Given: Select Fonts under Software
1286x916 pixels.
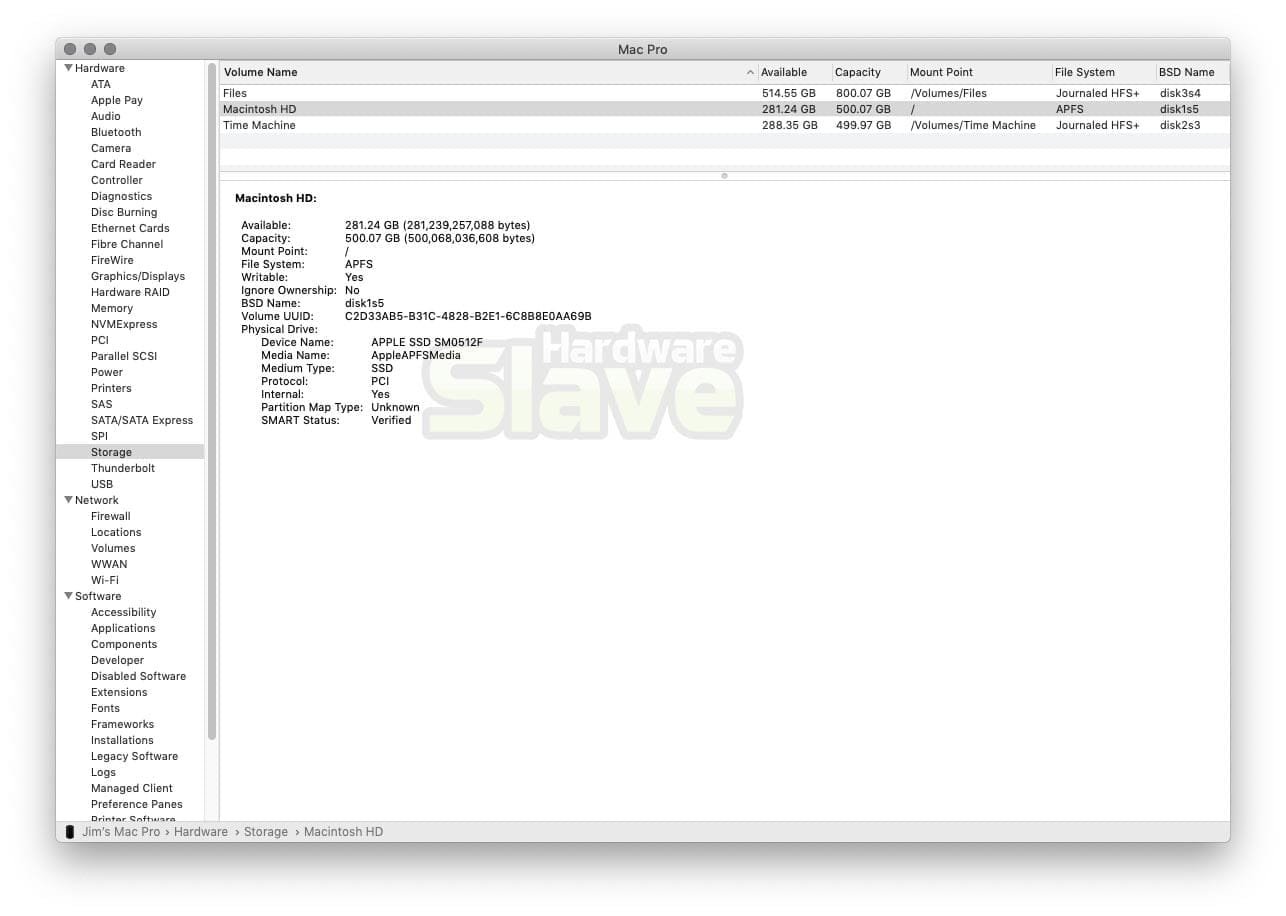Looking at the screenshot, I should click(105, 708).
